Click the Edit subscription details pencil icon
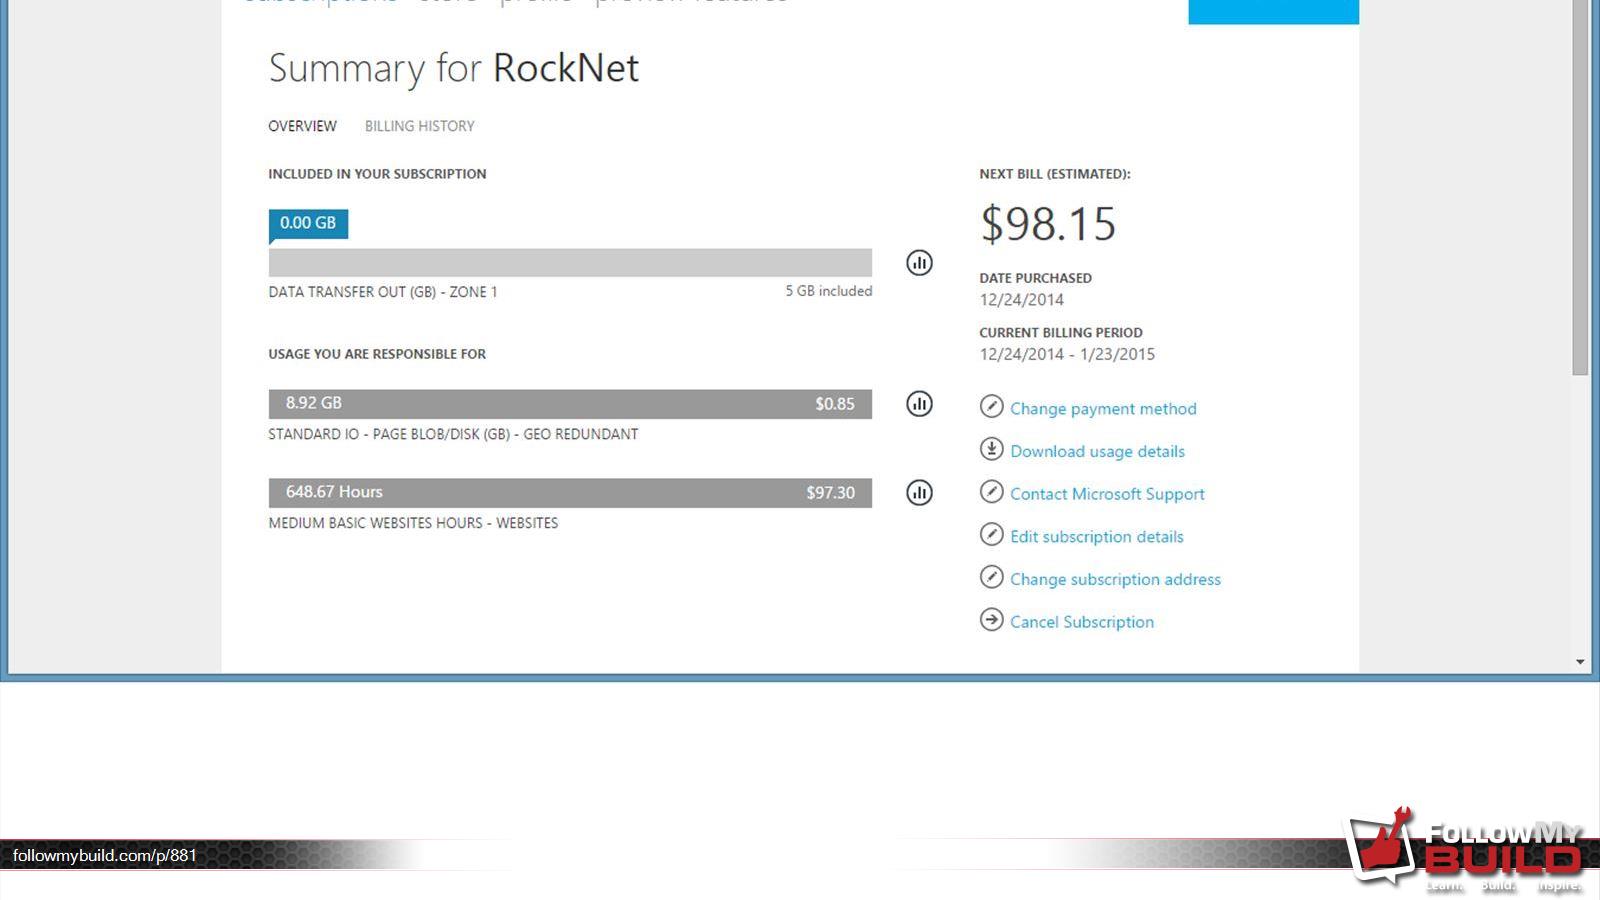1600x900 pixels. pyautogui.click(x=991, y=534)
